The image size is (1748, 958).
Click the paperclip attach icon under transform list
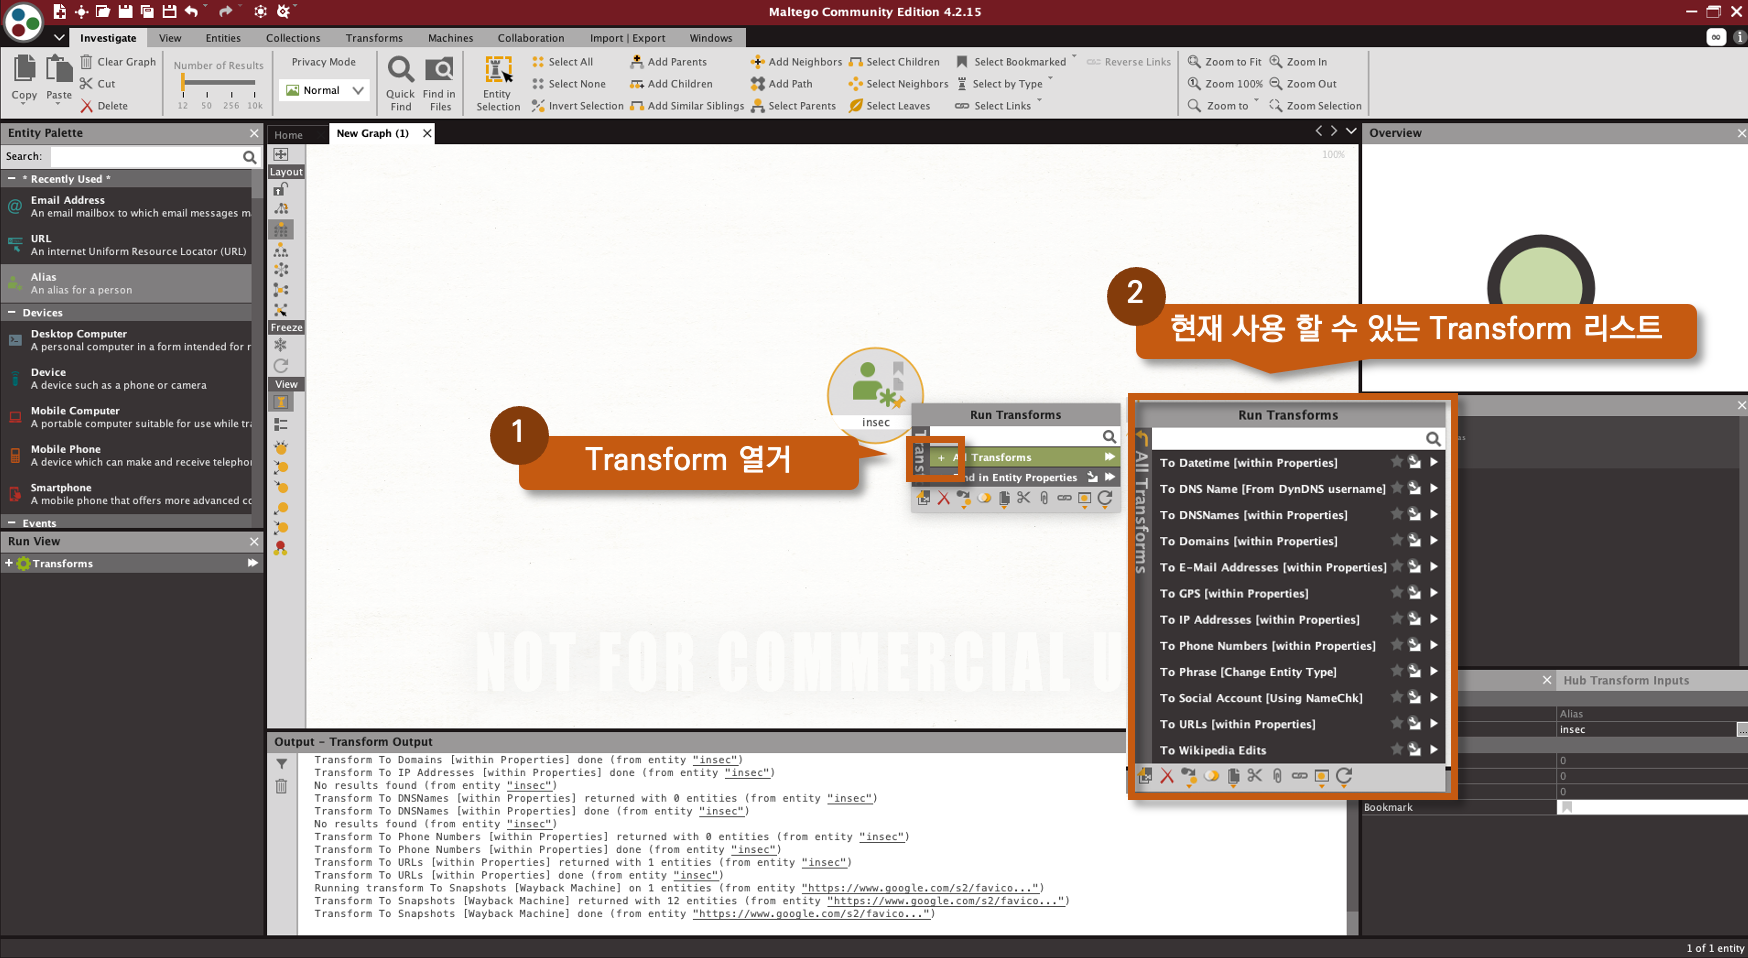[x=1277, y=776]
